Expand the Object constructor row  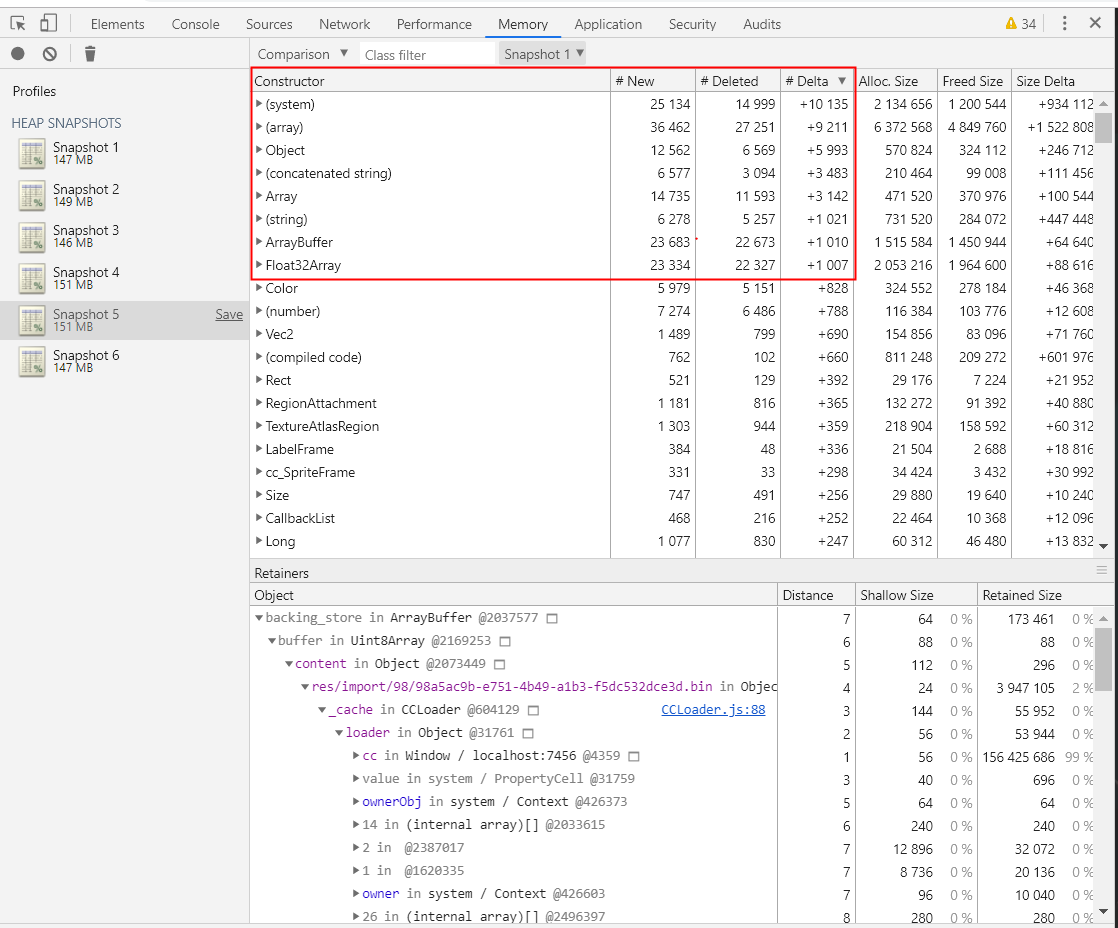coord(260,150)
